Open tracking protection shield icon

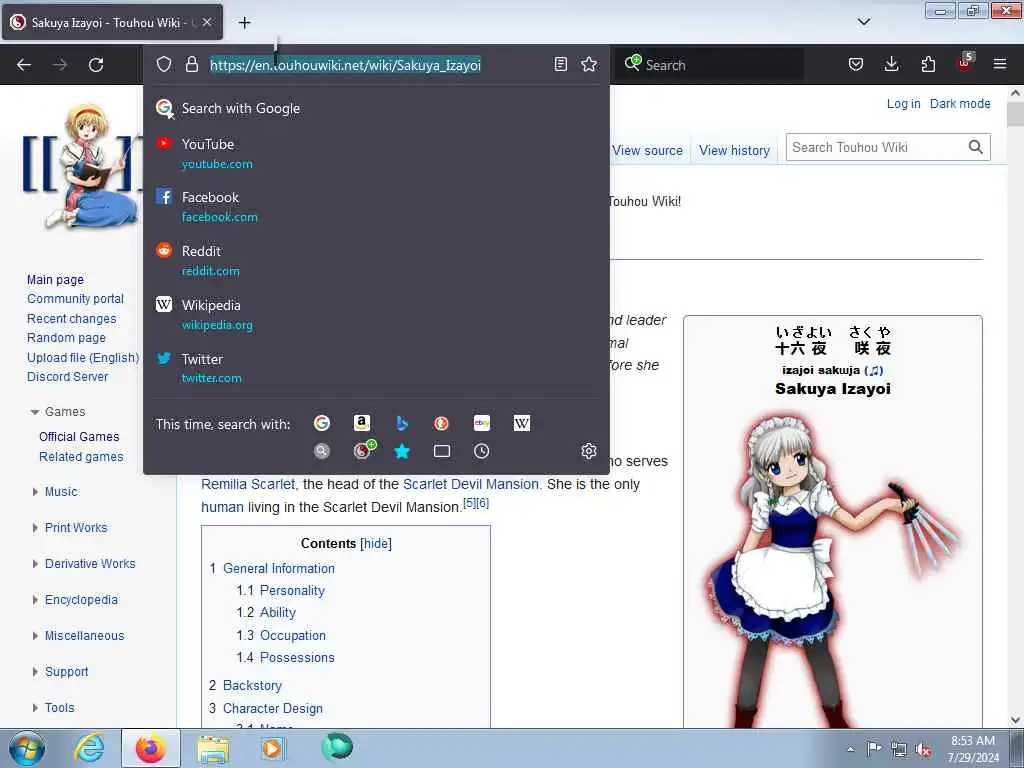(x=164, y=64)
